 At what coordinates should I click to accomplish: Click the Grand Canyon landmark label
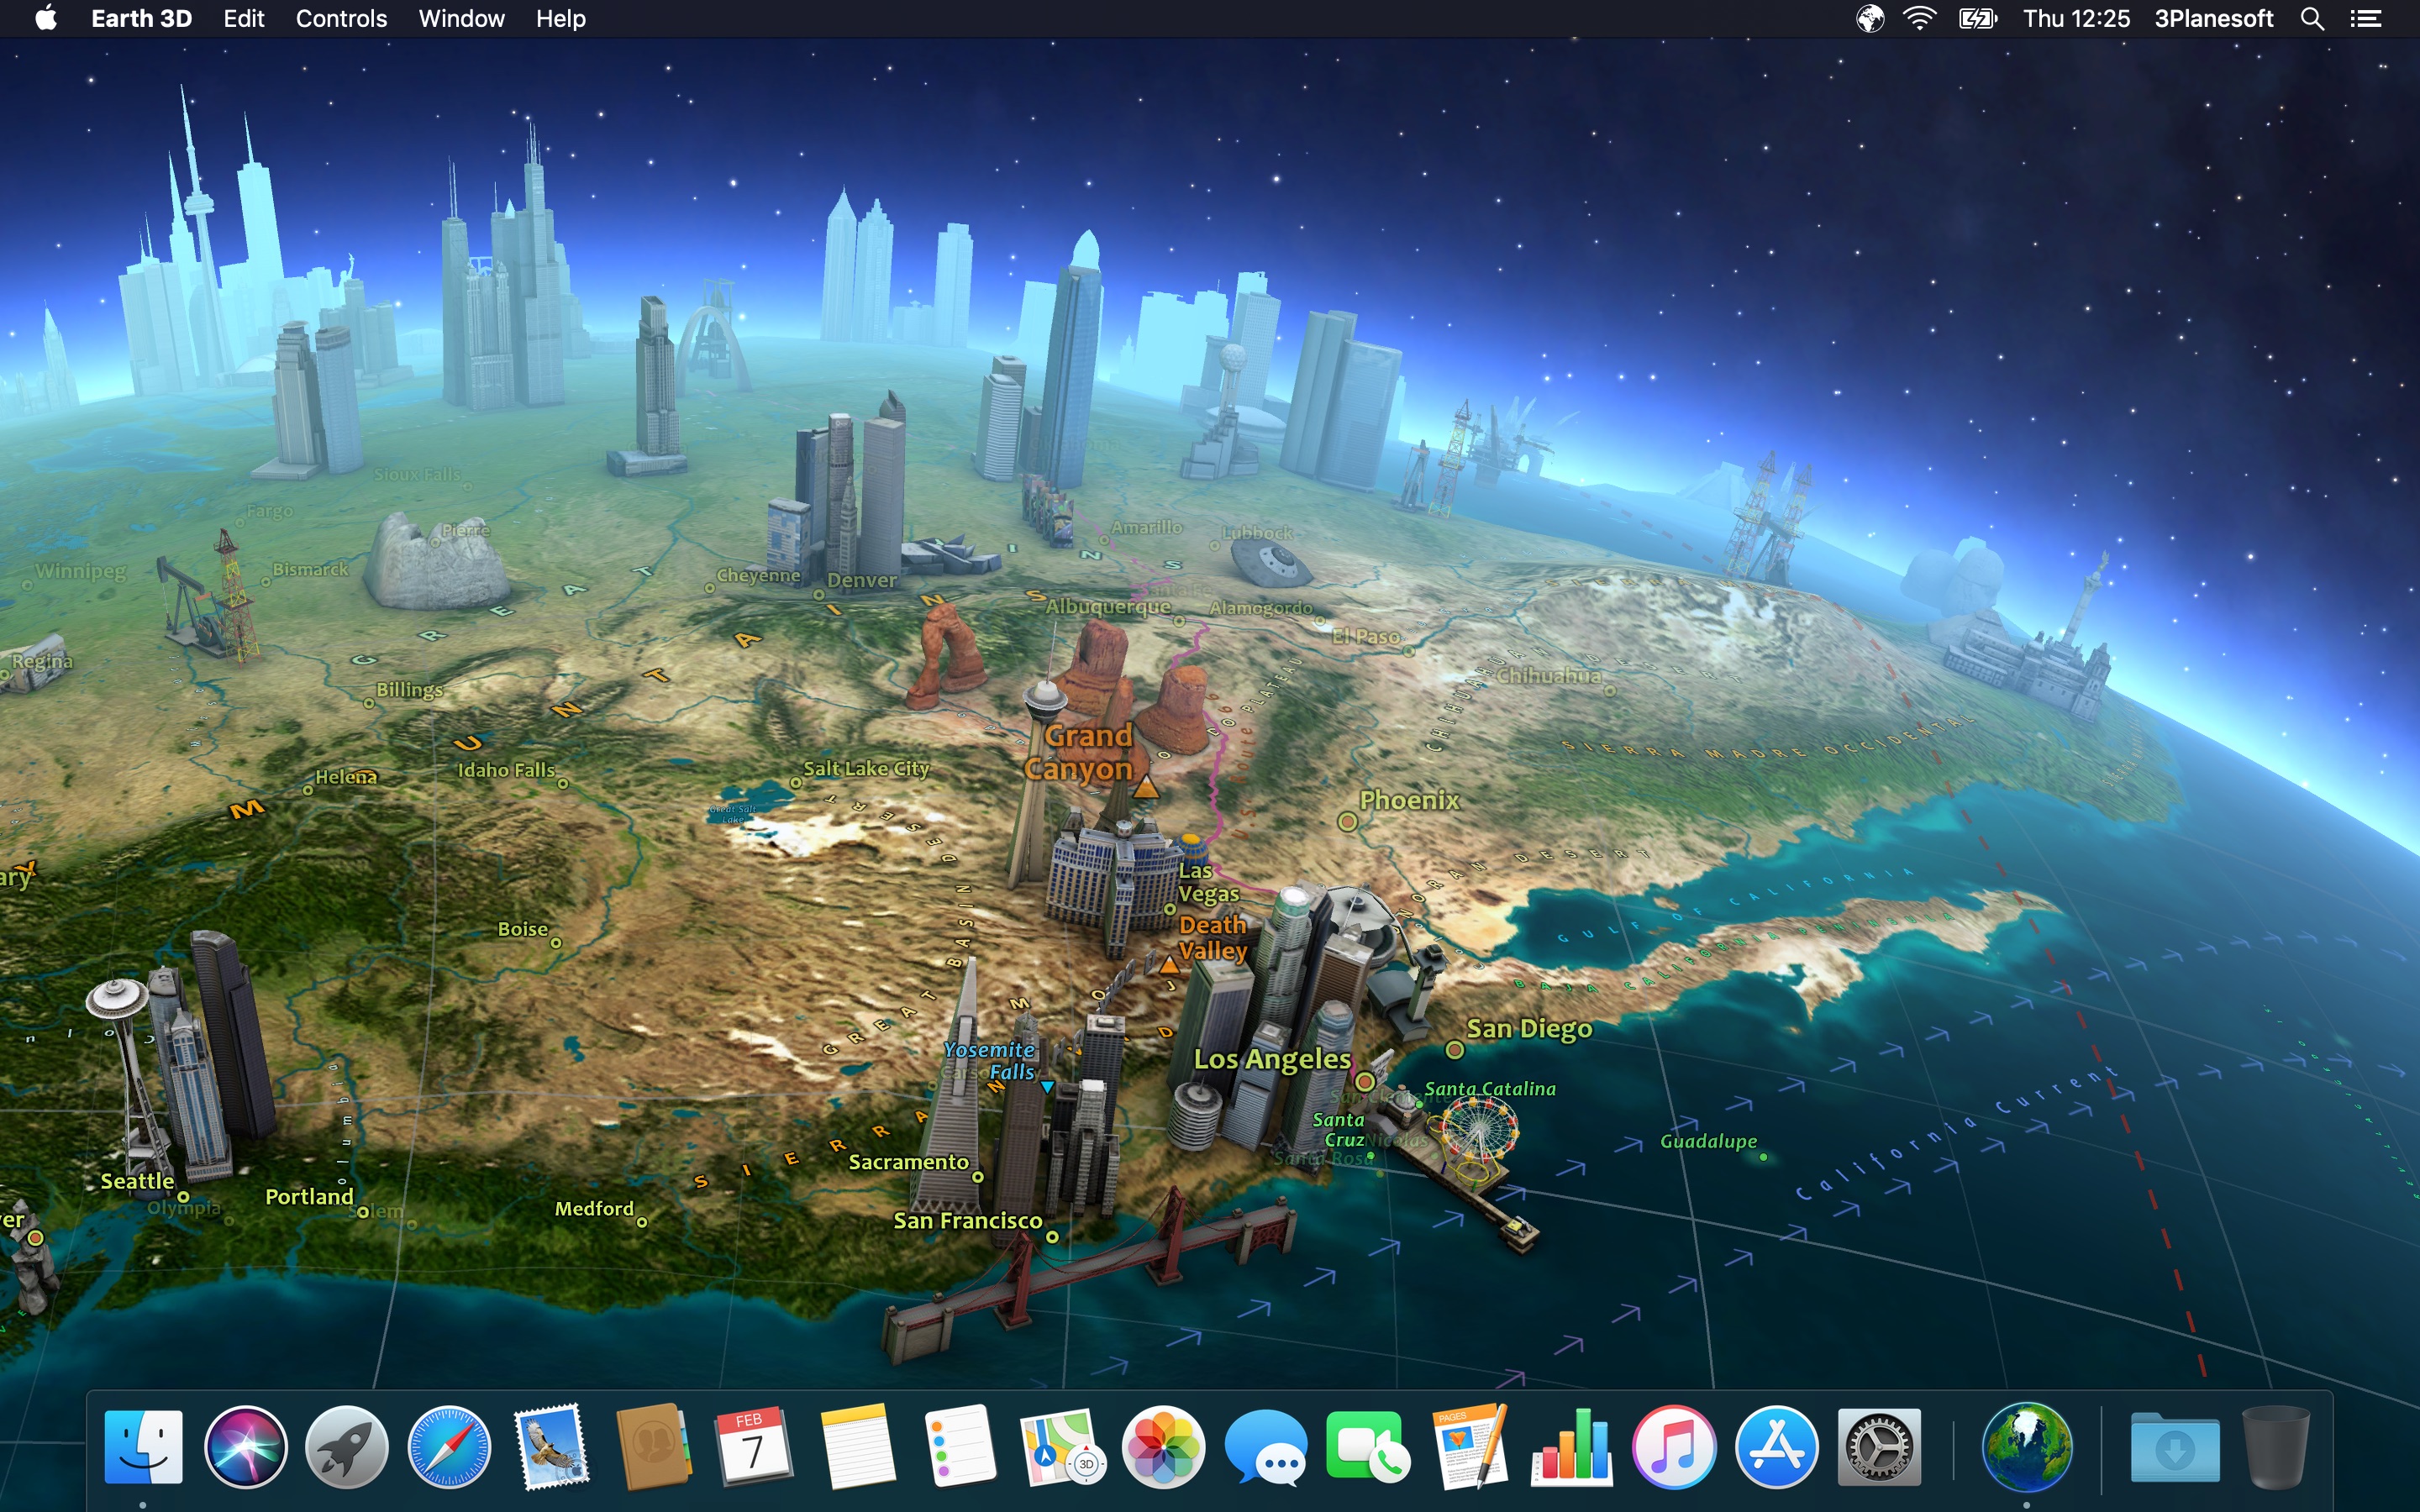[1078, 752]
